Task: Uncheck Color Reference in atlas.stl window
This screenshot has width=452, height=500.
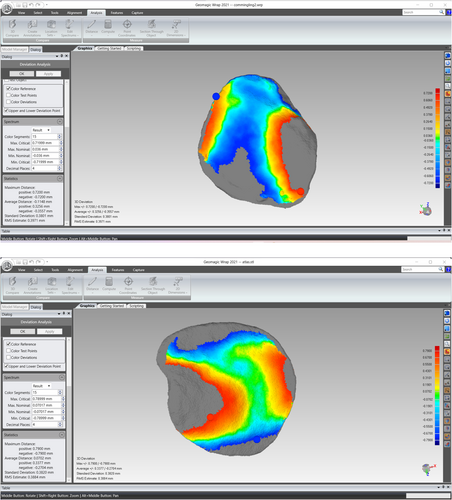Action: tap(9, 344)
